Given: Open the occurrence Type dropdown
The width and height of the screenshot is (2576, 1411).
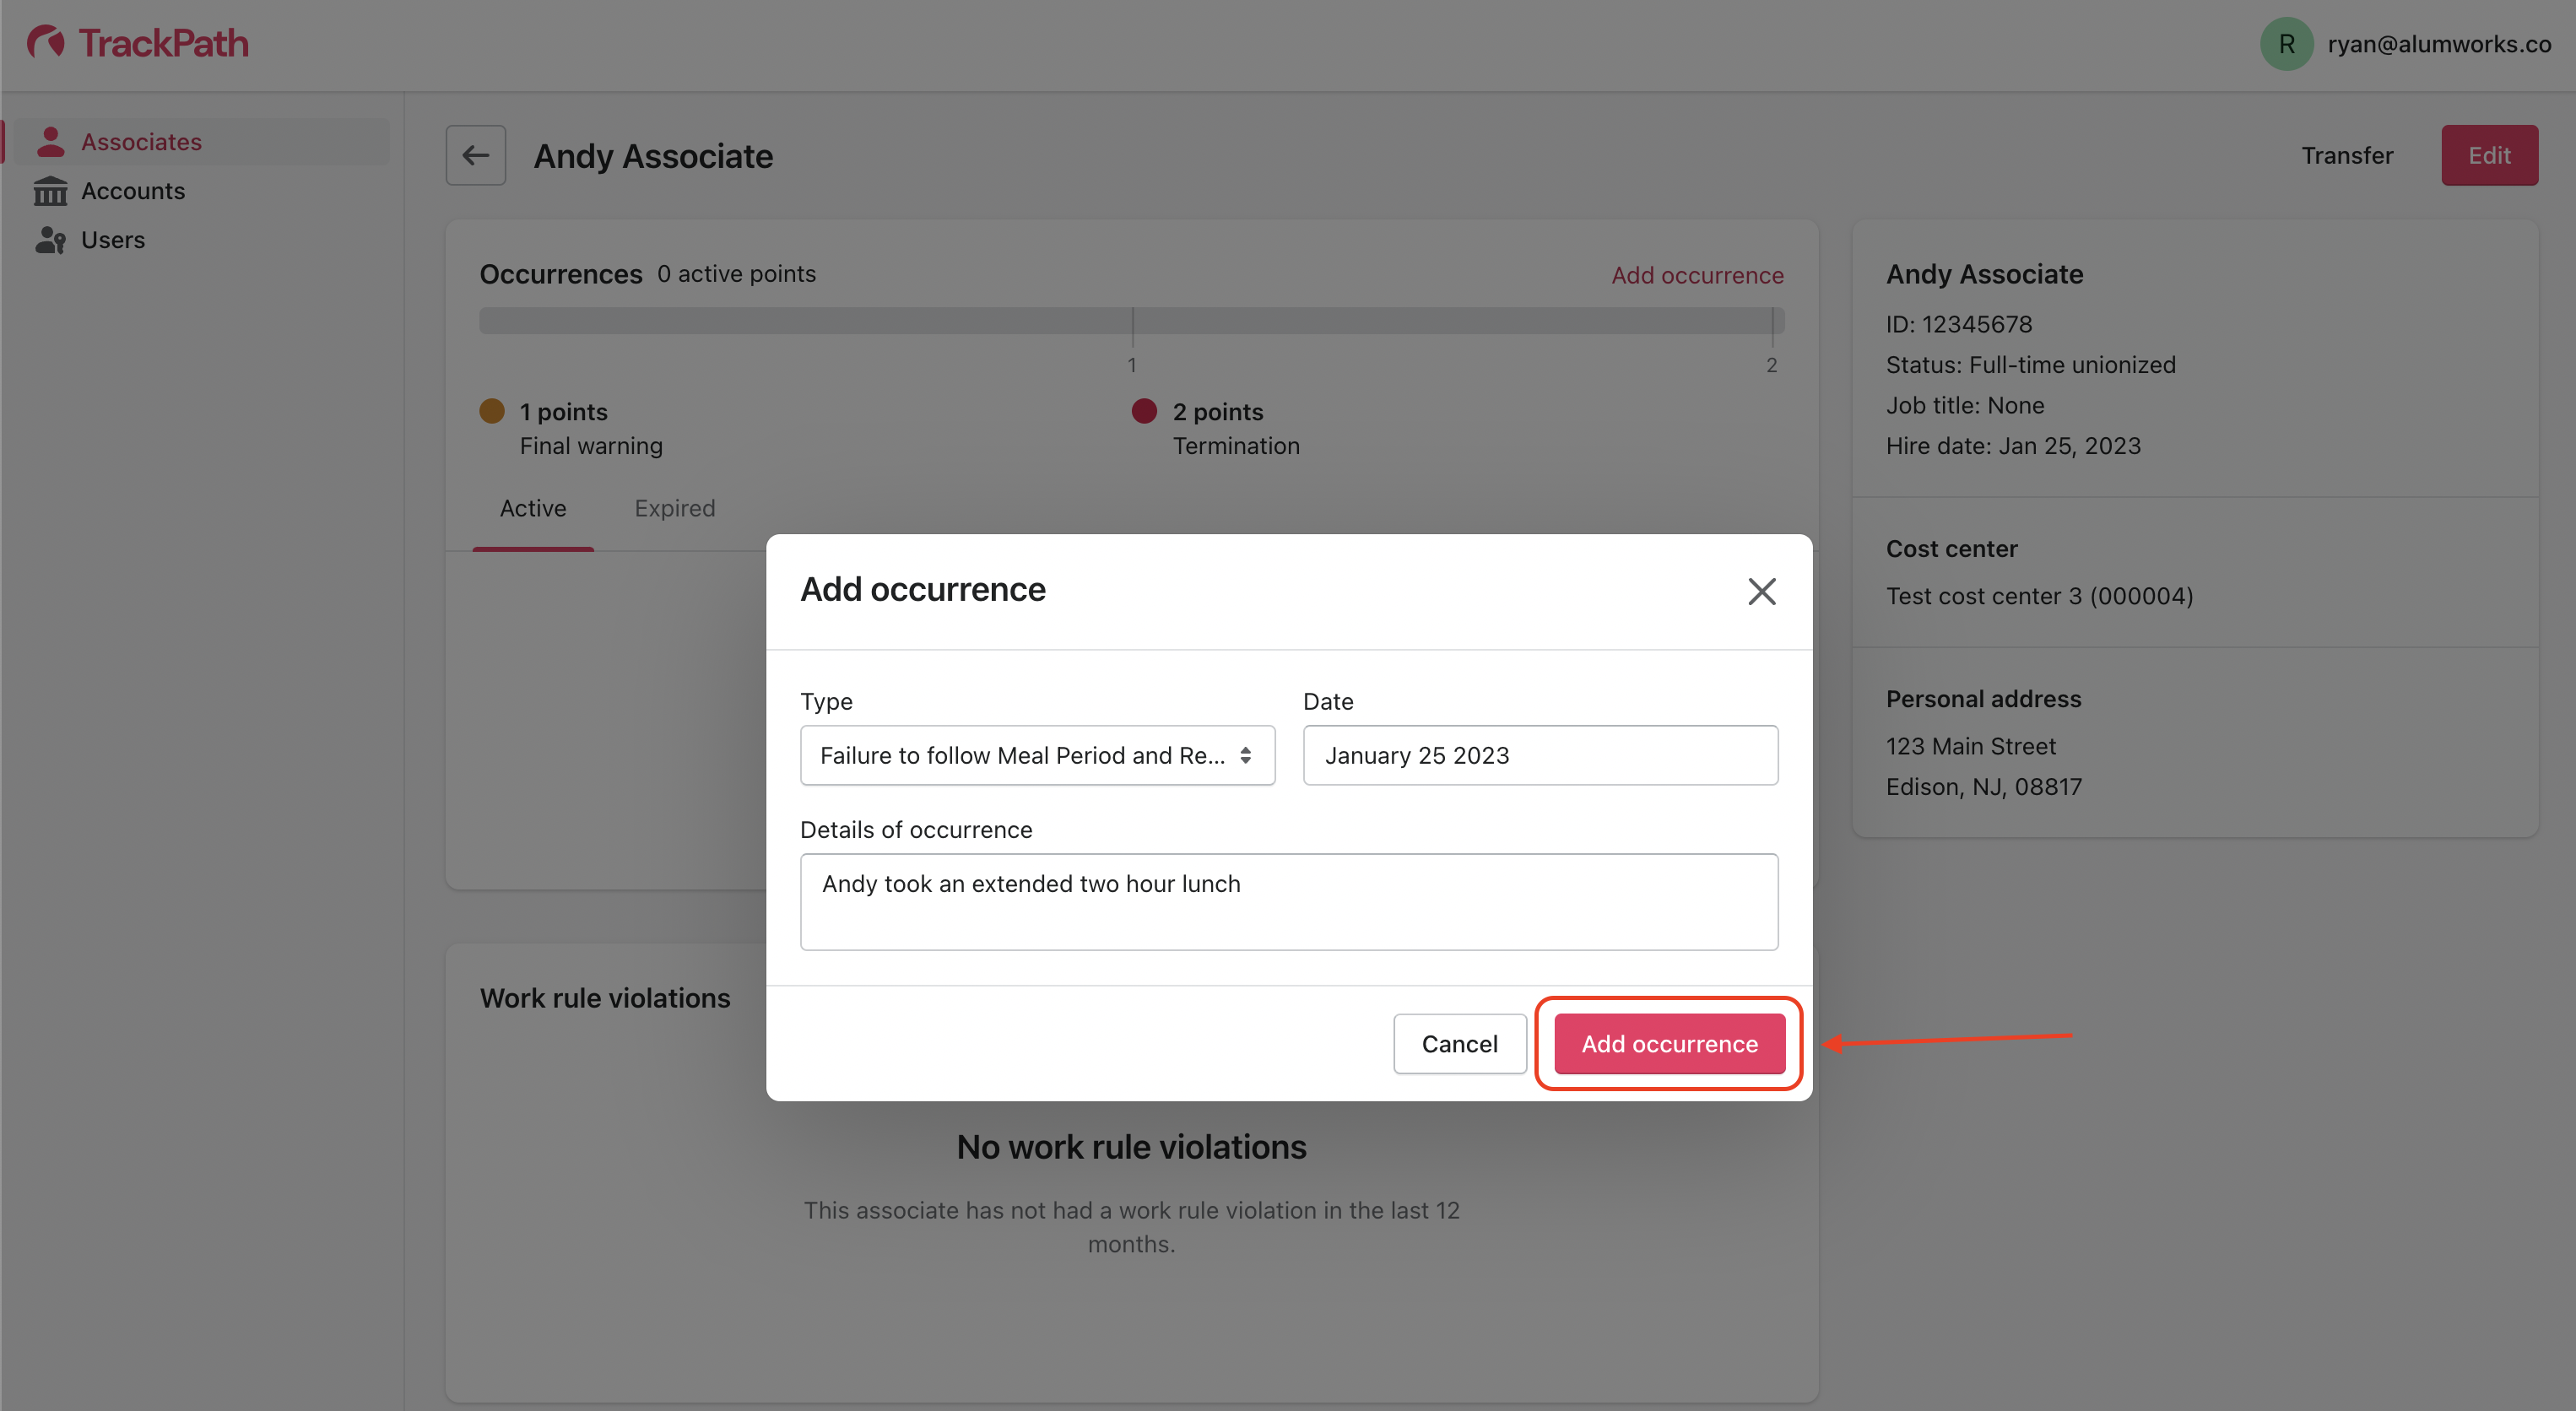Looking at the screenshot, I should point(1021,755).
